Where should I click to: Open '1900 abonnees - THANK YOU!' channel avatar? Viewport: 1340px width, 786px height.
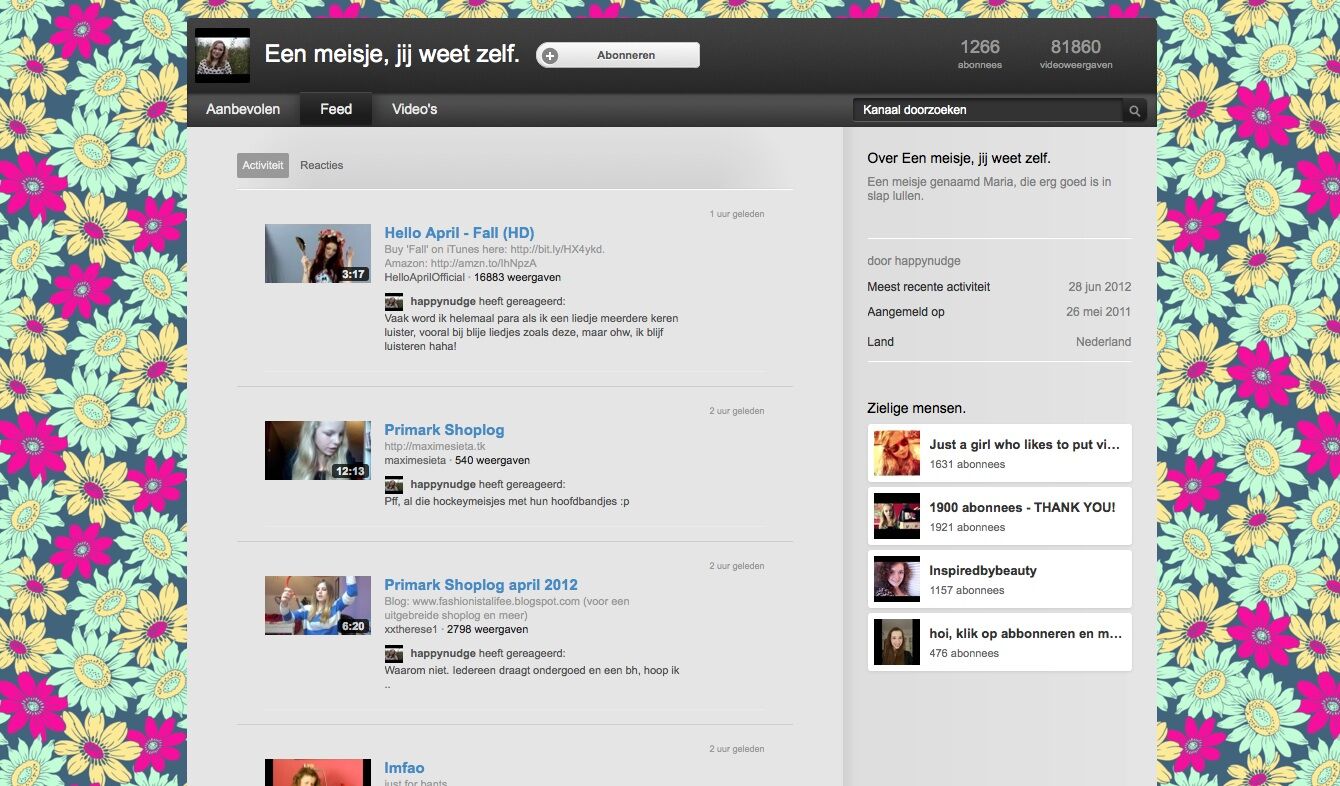point(896,516)
